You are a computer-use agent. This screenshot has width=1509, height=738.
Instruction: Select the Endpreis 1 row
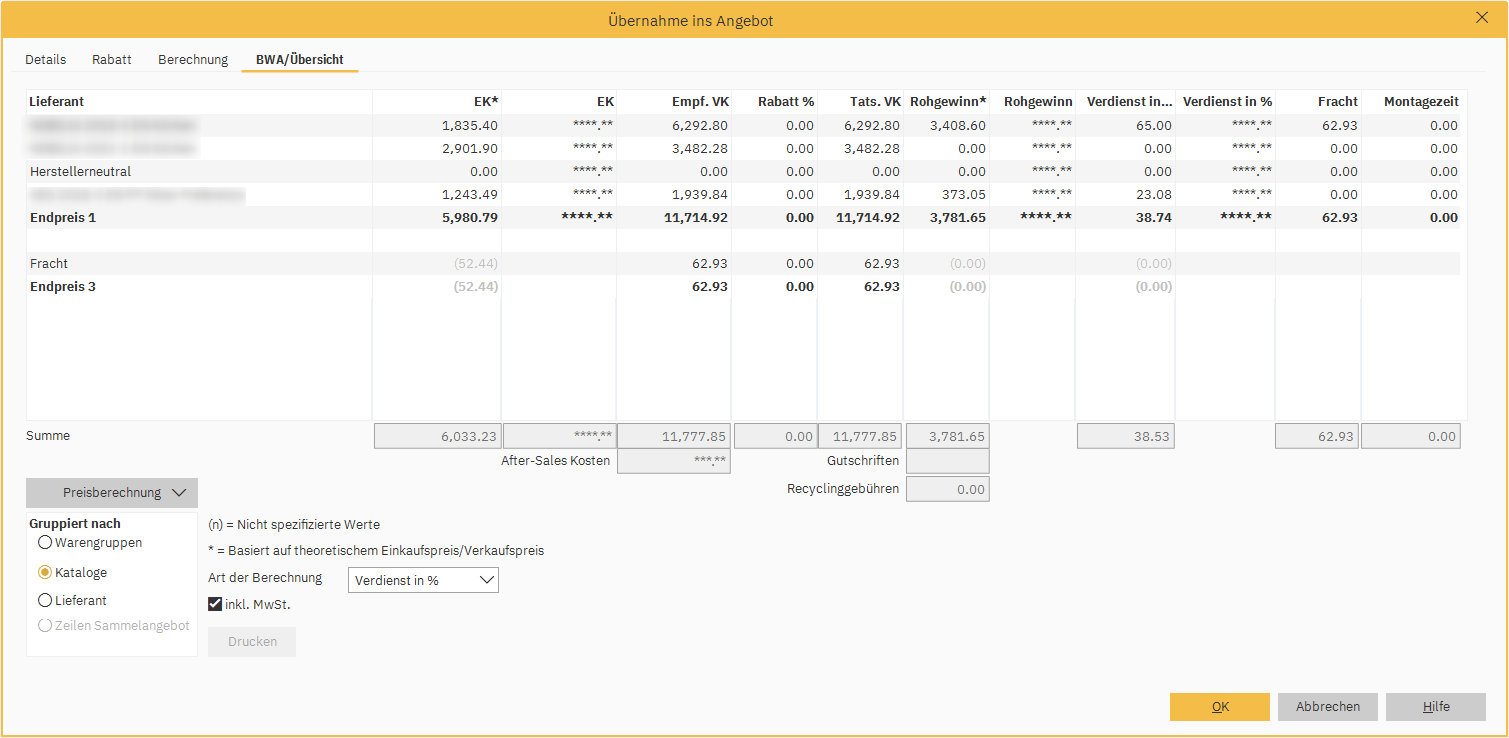[x=63, y=217]
